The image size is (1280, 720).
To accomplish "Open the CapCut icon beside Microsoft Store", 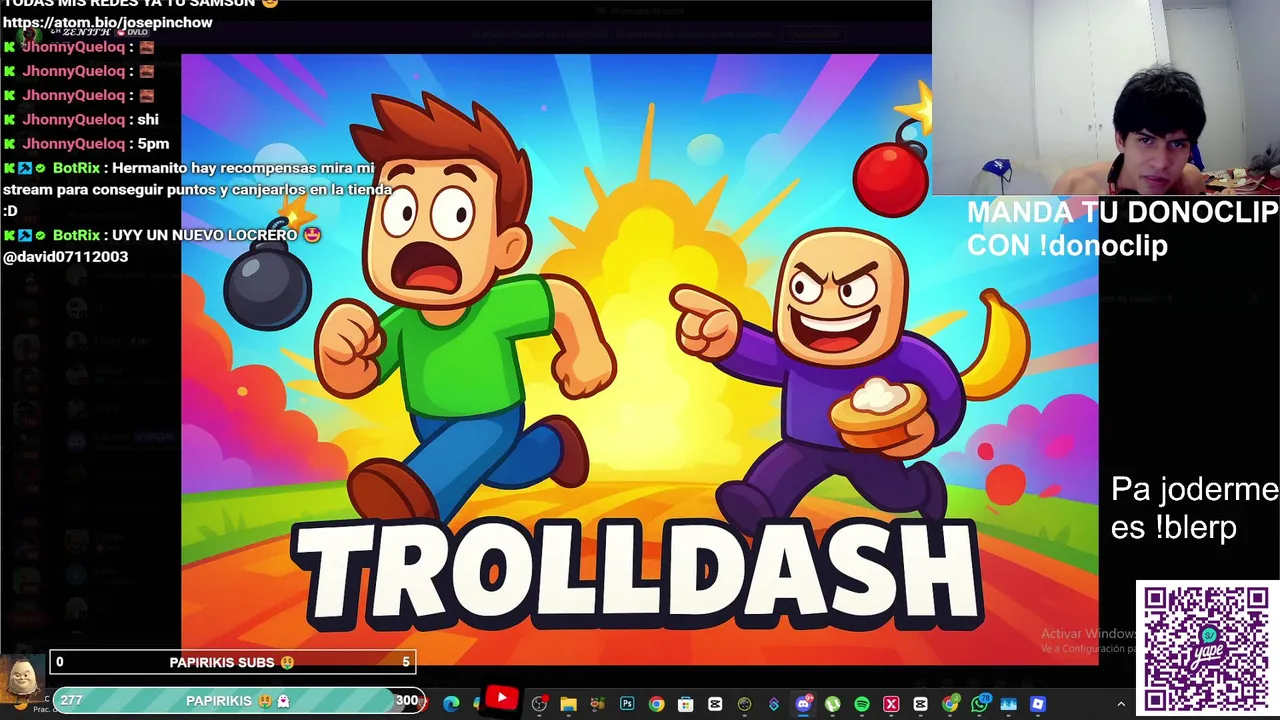I will coord(715,704).
